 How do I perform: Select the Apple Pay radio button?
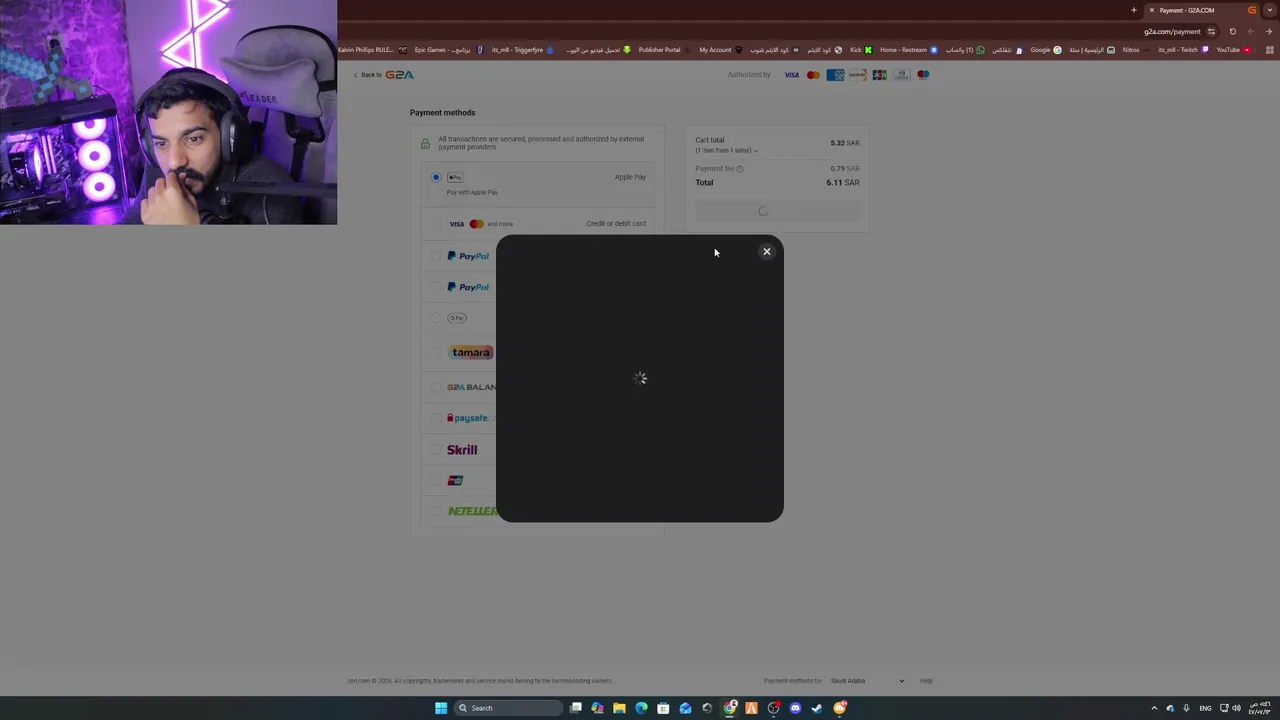(436, 177)
